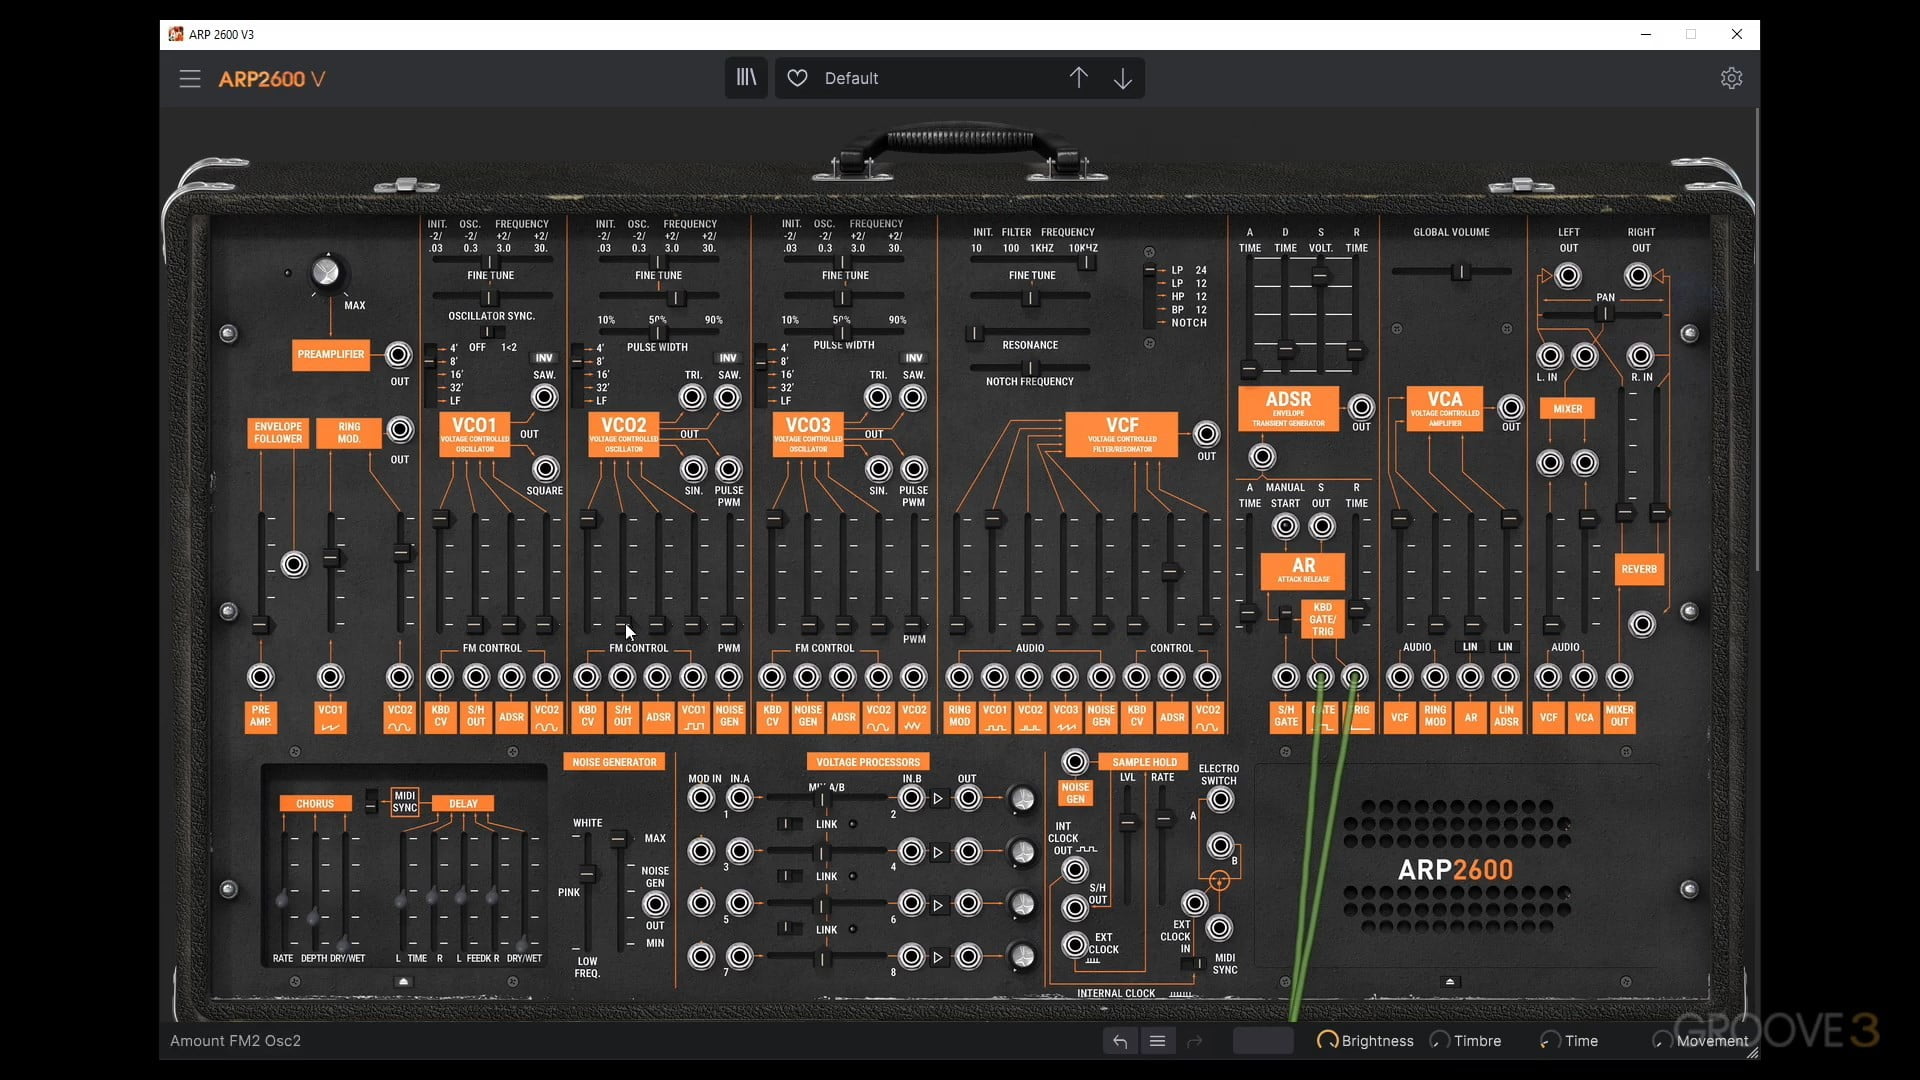Expand the keyboard arrow below the speaker grille
The width and height of the screenshot is (1920, 1080).
(1450, 982)
